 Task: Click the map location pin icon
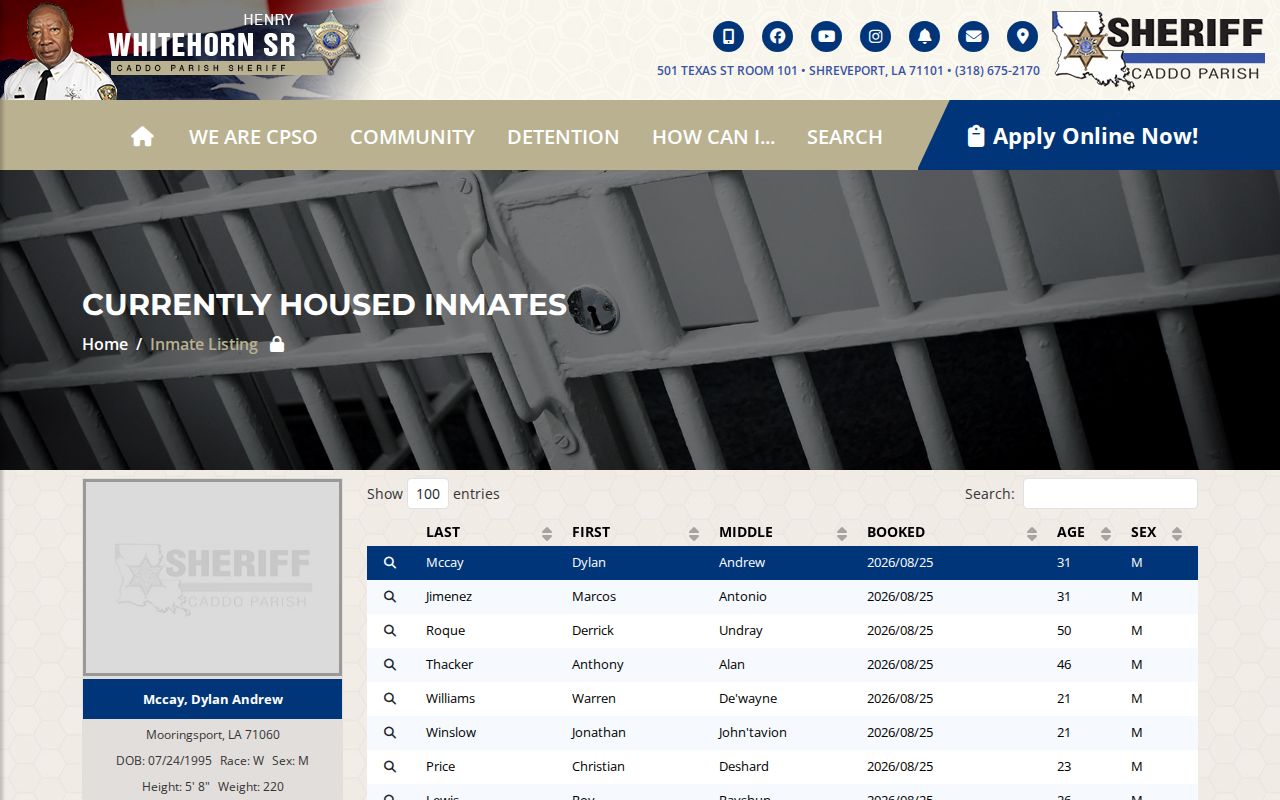tap(1022, 37)
